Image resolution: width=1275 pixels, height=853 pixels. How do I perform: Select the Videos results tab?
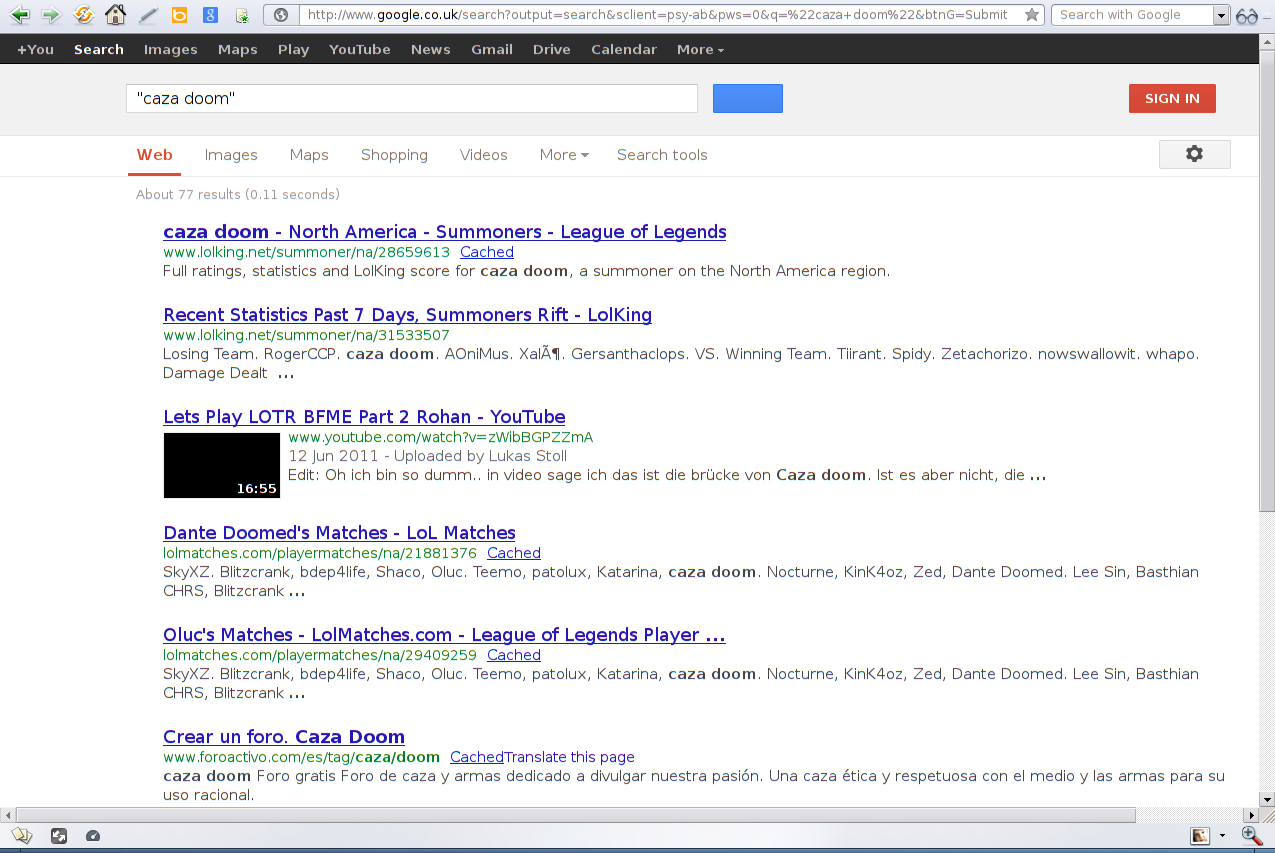483,155
